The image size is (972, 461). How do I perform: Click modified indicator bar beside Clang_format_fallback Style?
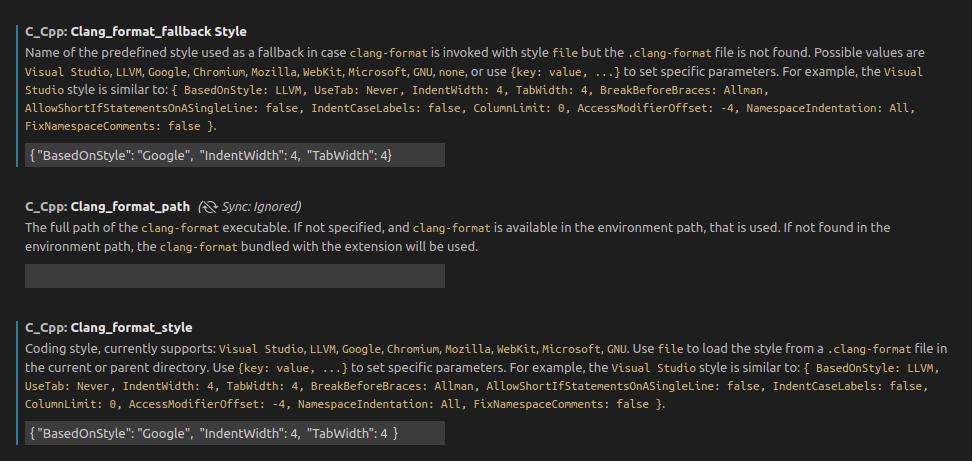18,95
